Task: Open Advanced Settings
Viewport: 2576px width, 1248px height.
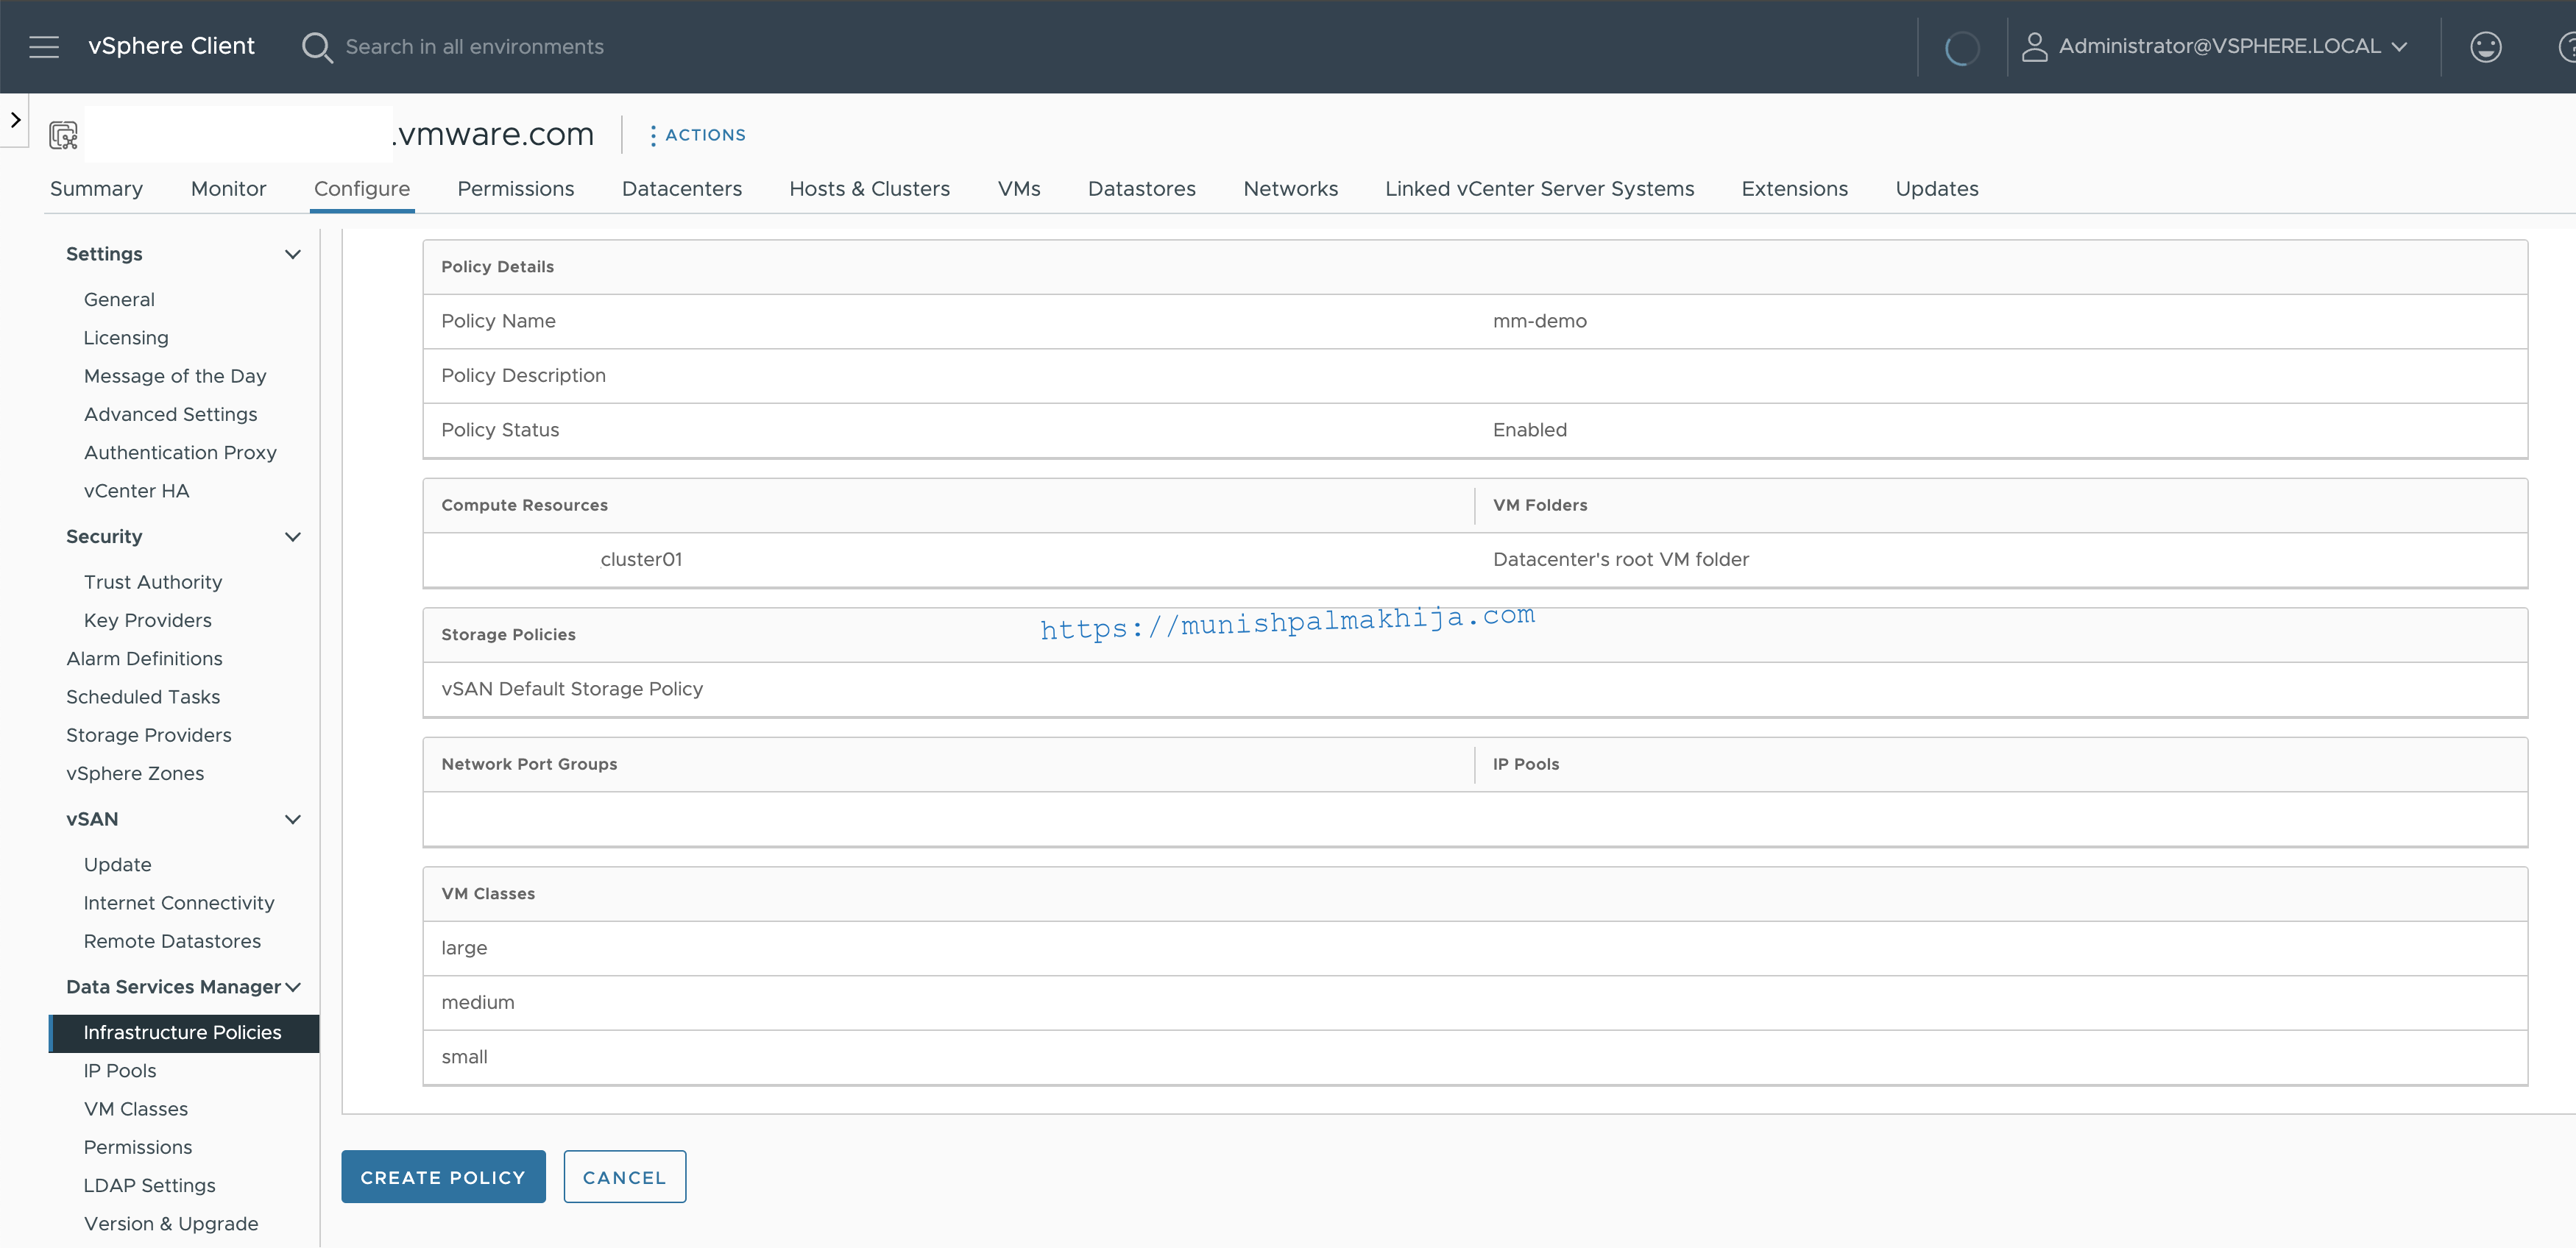Action: 170,414
